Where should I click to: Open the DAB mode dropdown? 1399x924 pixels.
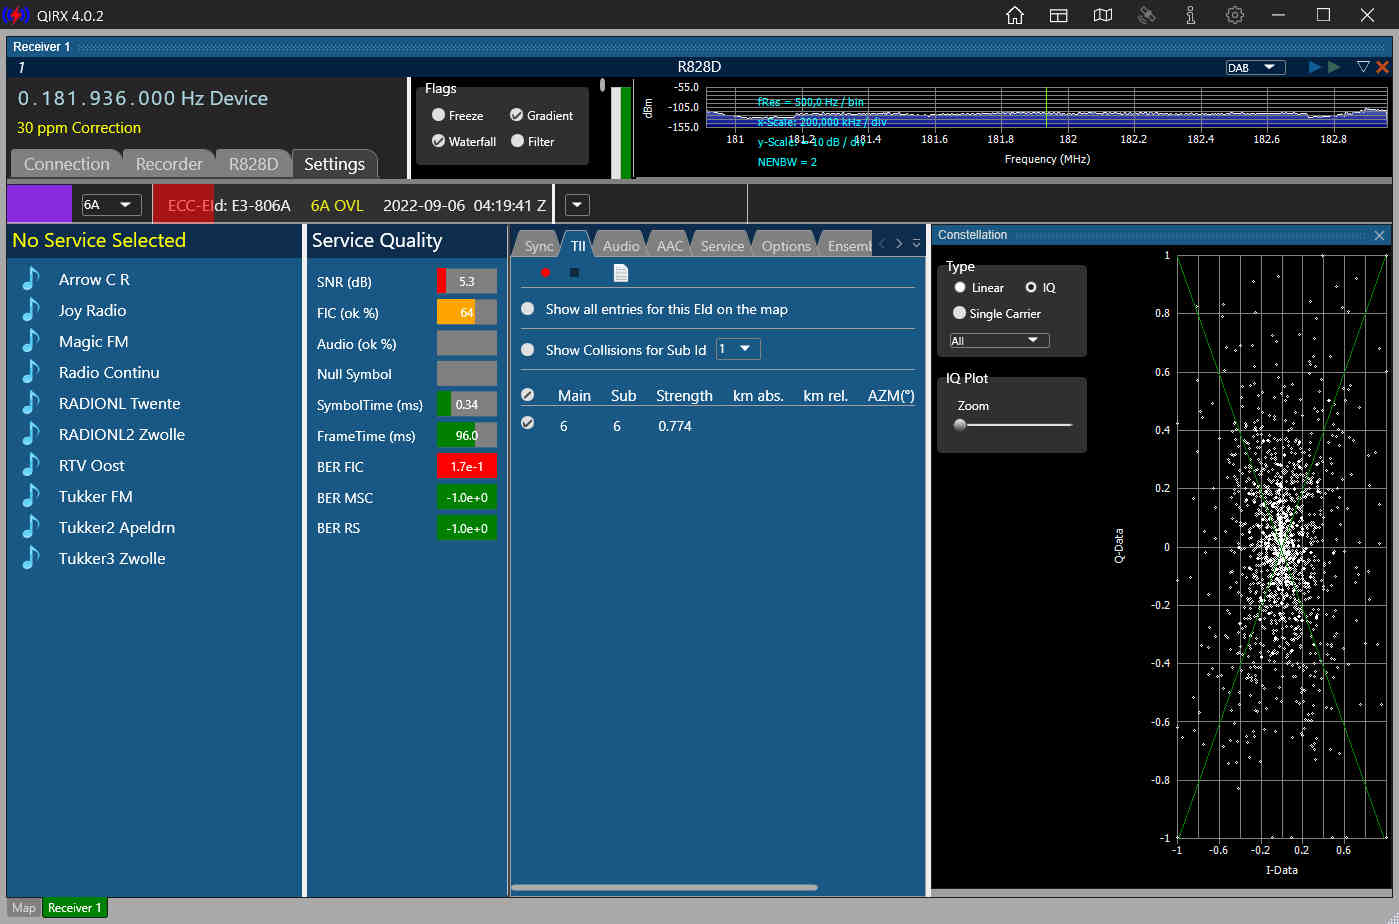1256,67
